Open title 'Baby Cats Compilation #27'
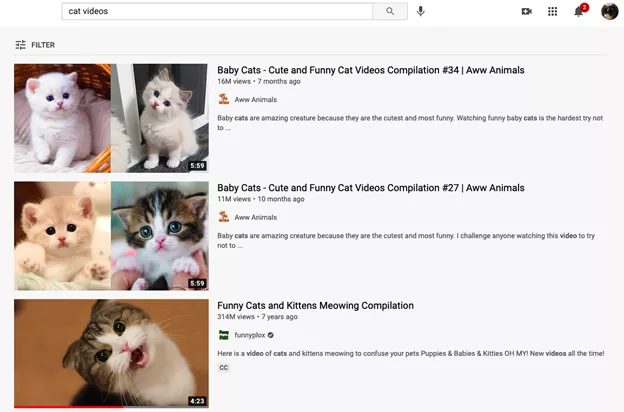 click(370, 188)
